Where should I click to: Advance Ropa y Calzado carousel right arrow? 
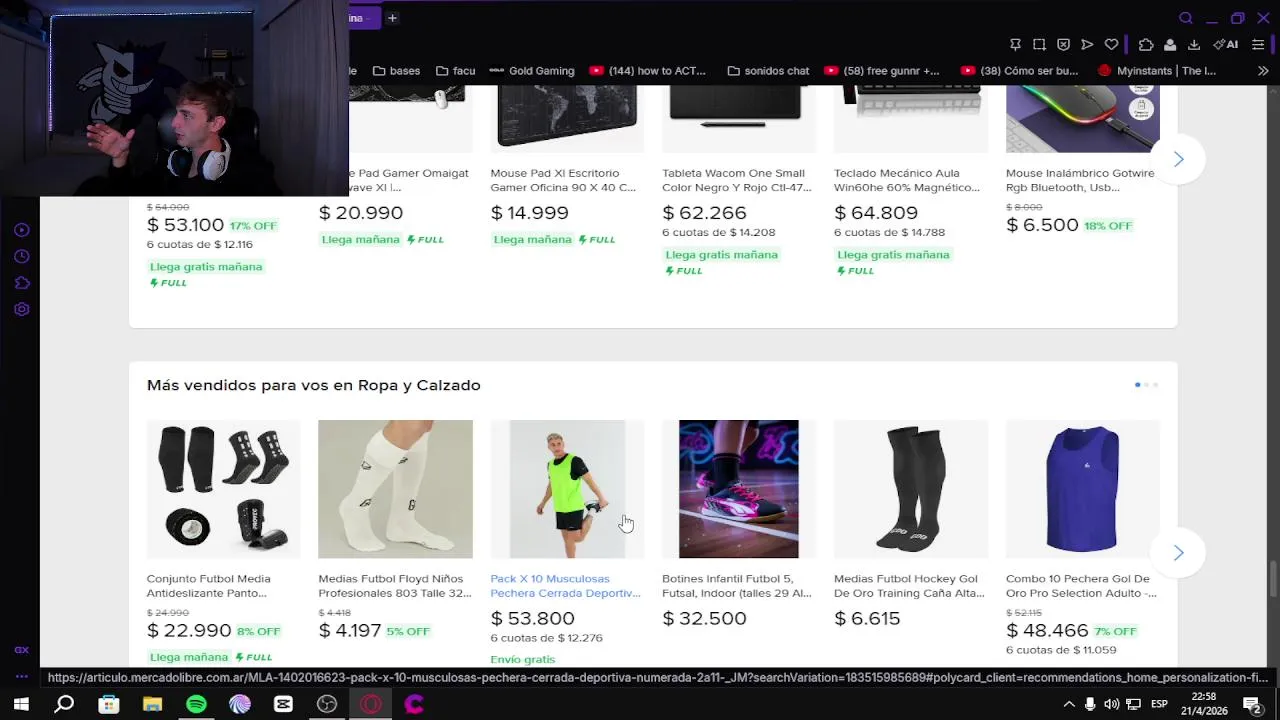[x=1178, y=553]
